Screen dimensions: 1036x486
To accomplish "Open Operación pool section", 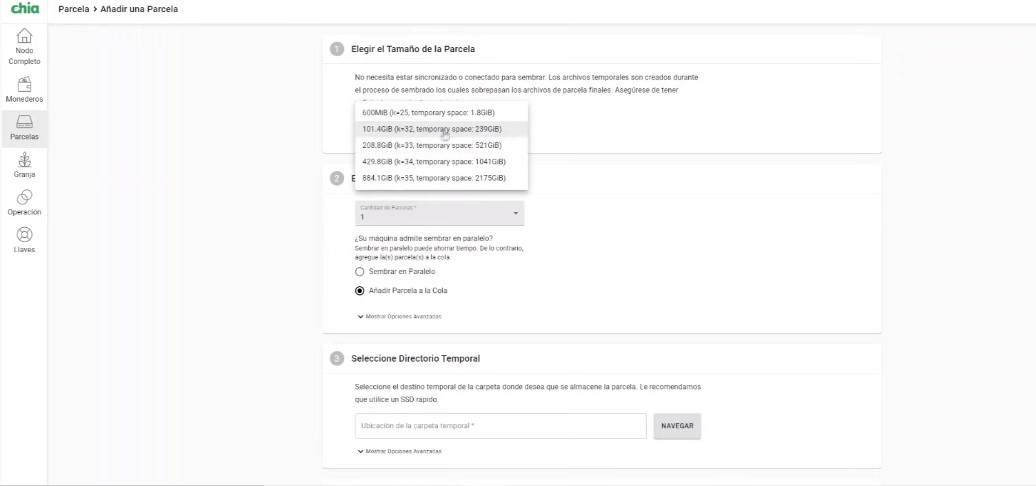I will (24, 203).
